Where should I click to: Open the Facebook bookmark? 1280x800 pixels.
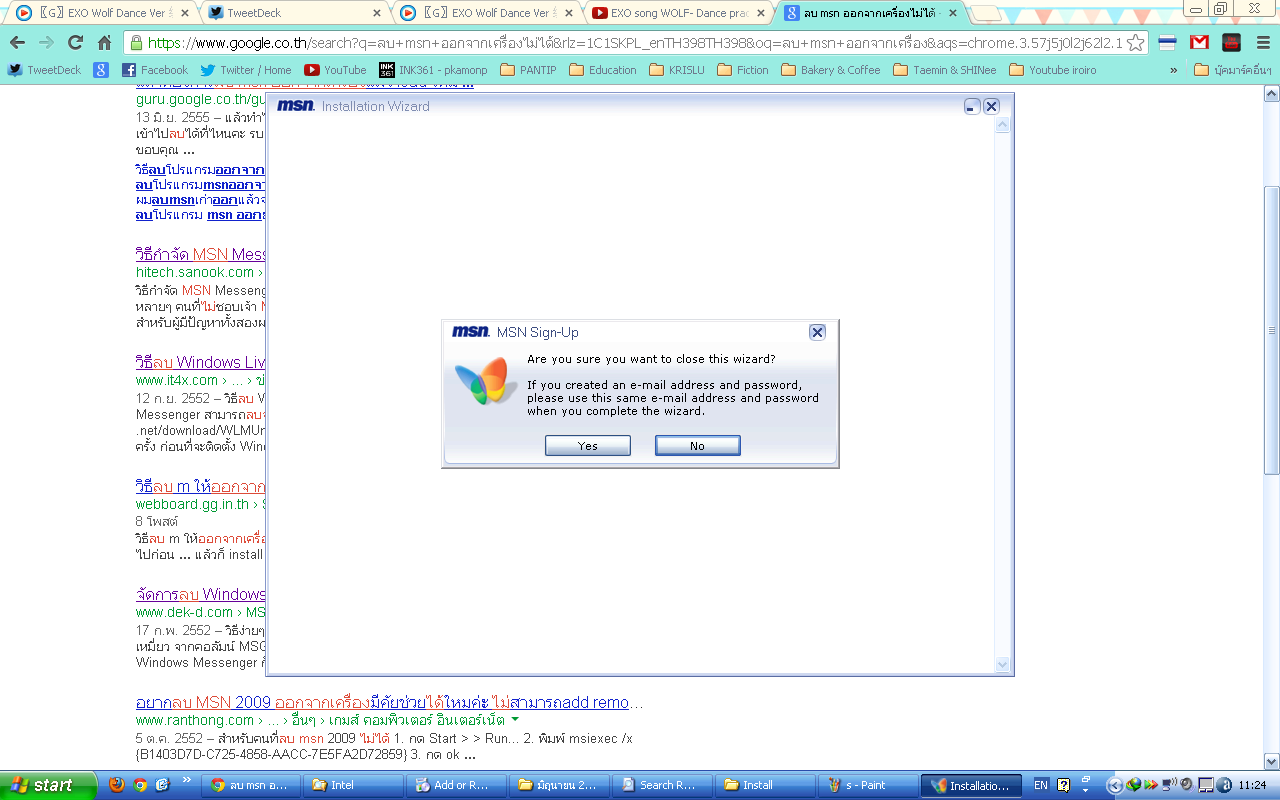click(155, 70)
